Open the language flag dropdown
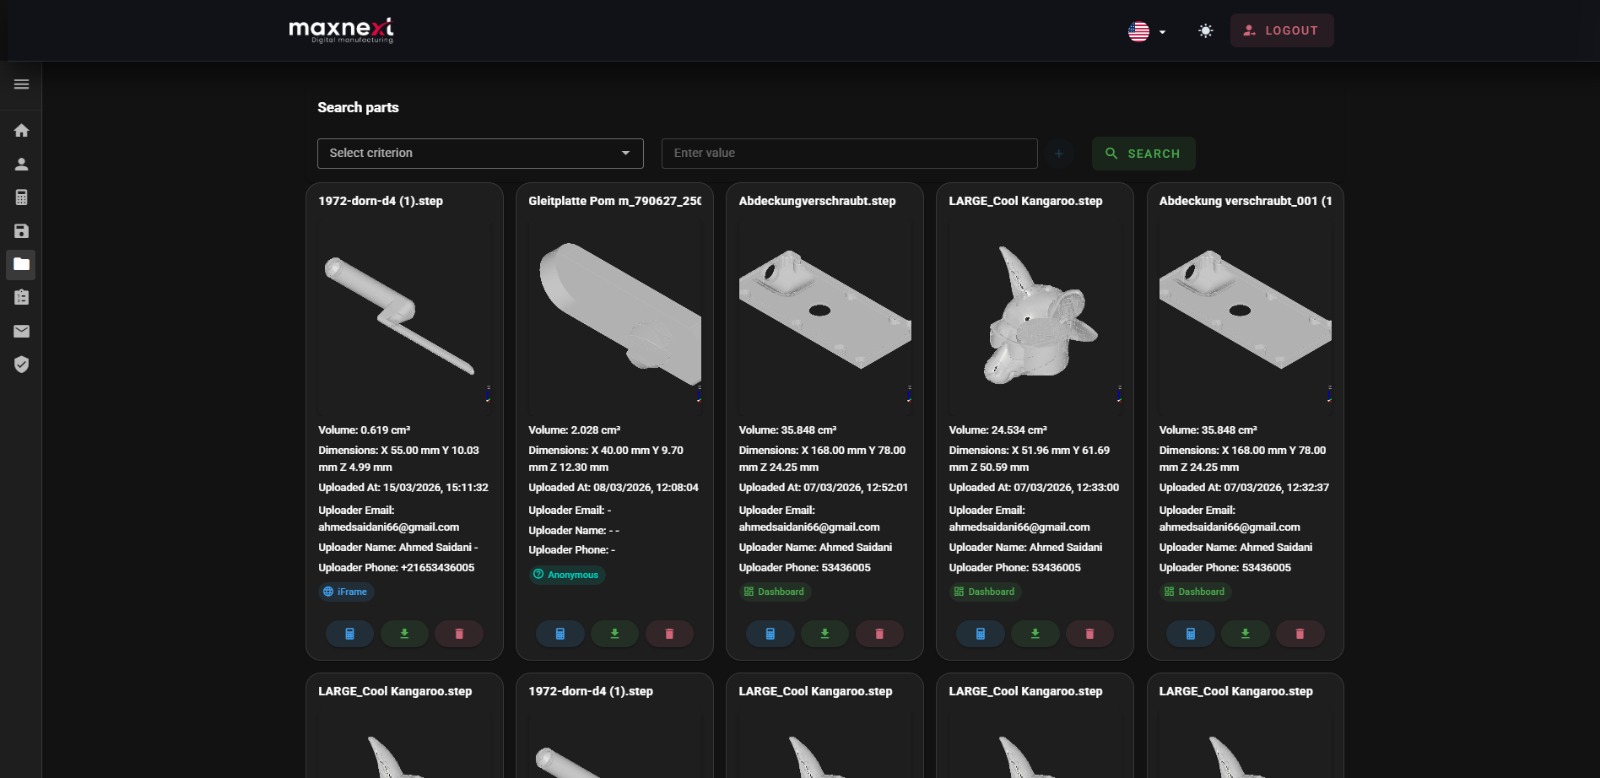Screen dimensions: 1600x778 click(1146, 31)
